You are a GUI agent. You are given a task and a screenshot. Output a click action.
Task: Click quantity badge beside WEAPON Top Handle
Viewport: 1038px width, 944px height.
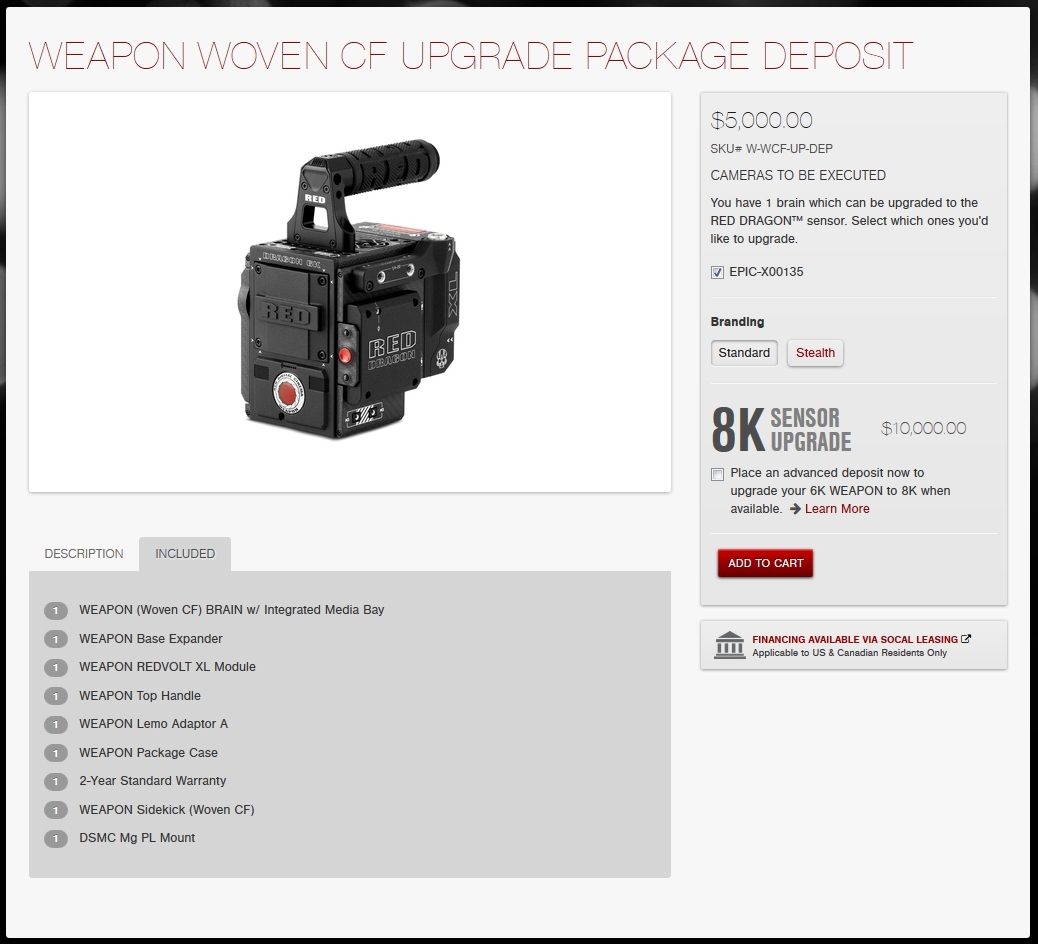click(56, 696)
